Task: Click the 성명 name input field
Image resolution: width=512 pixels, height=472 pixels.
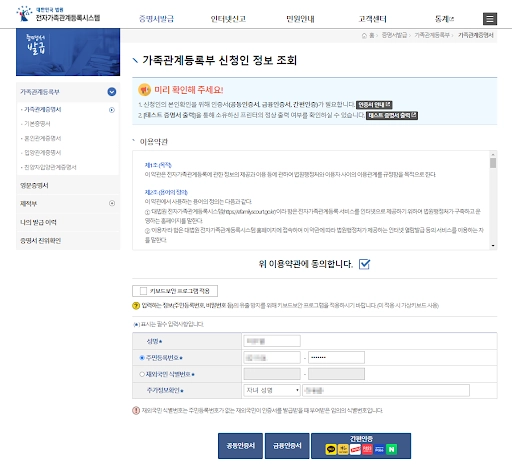Action: (x=272, y=341)
